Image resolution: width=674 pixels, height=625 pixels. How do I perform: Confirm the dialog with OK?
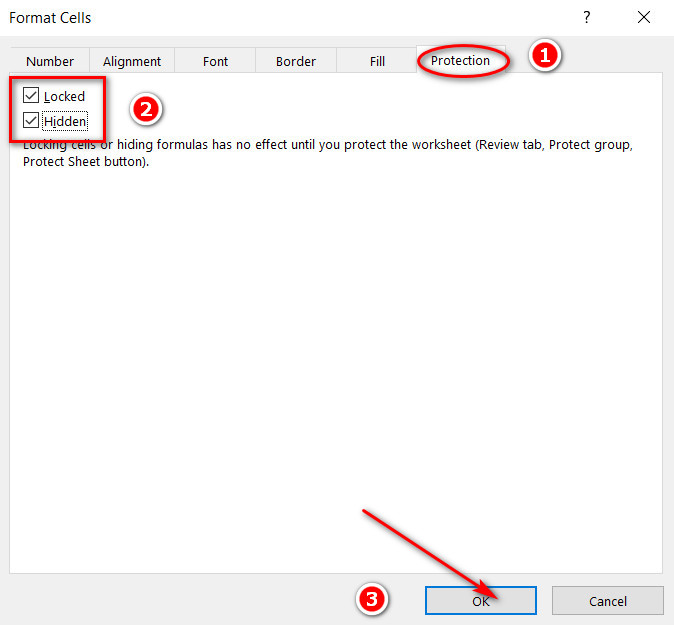point(481,600)
